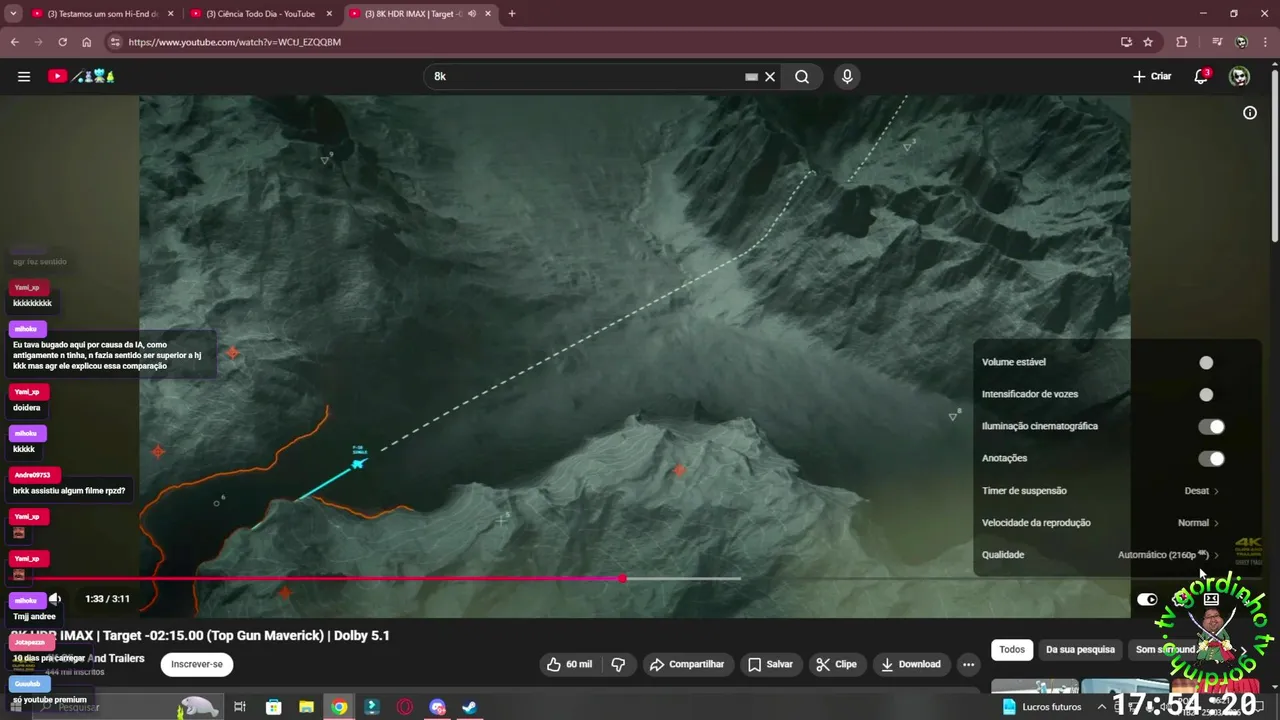View site information icon in address bar
The width and height of the screenshot is (1280, 720).
115,42
